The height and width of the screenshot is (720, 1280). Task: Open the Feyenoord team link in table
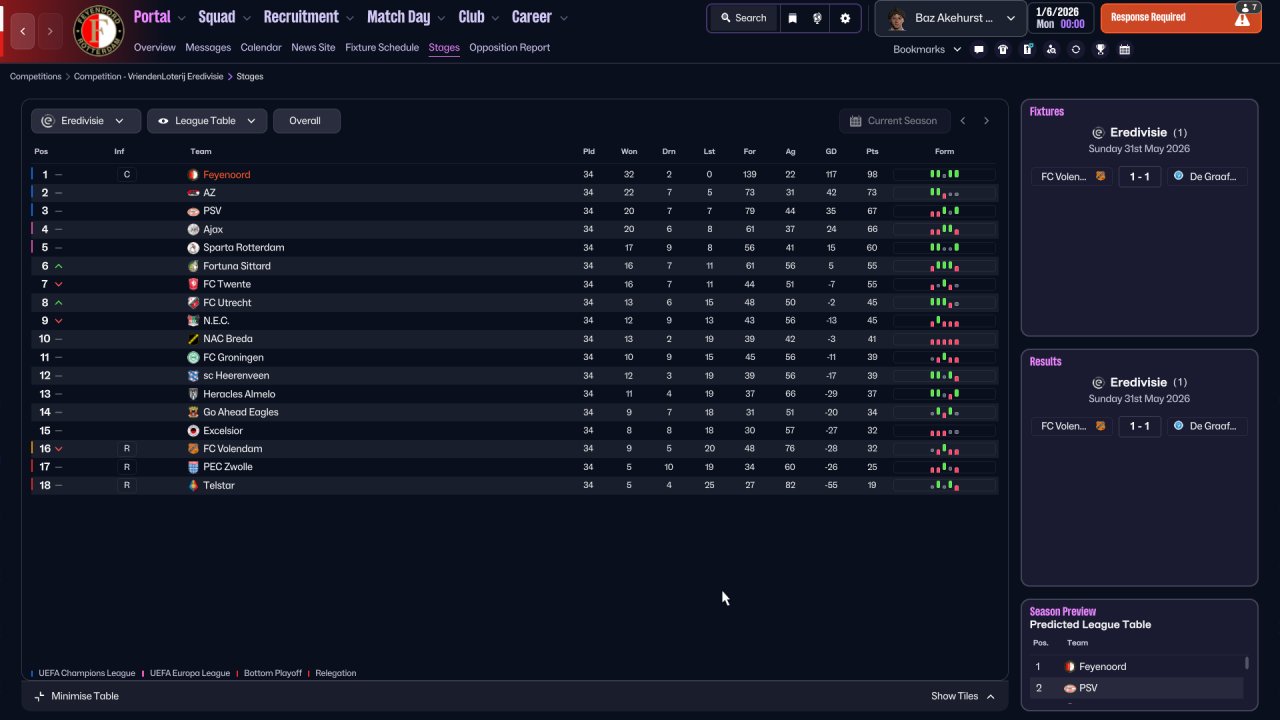point(226,175)
